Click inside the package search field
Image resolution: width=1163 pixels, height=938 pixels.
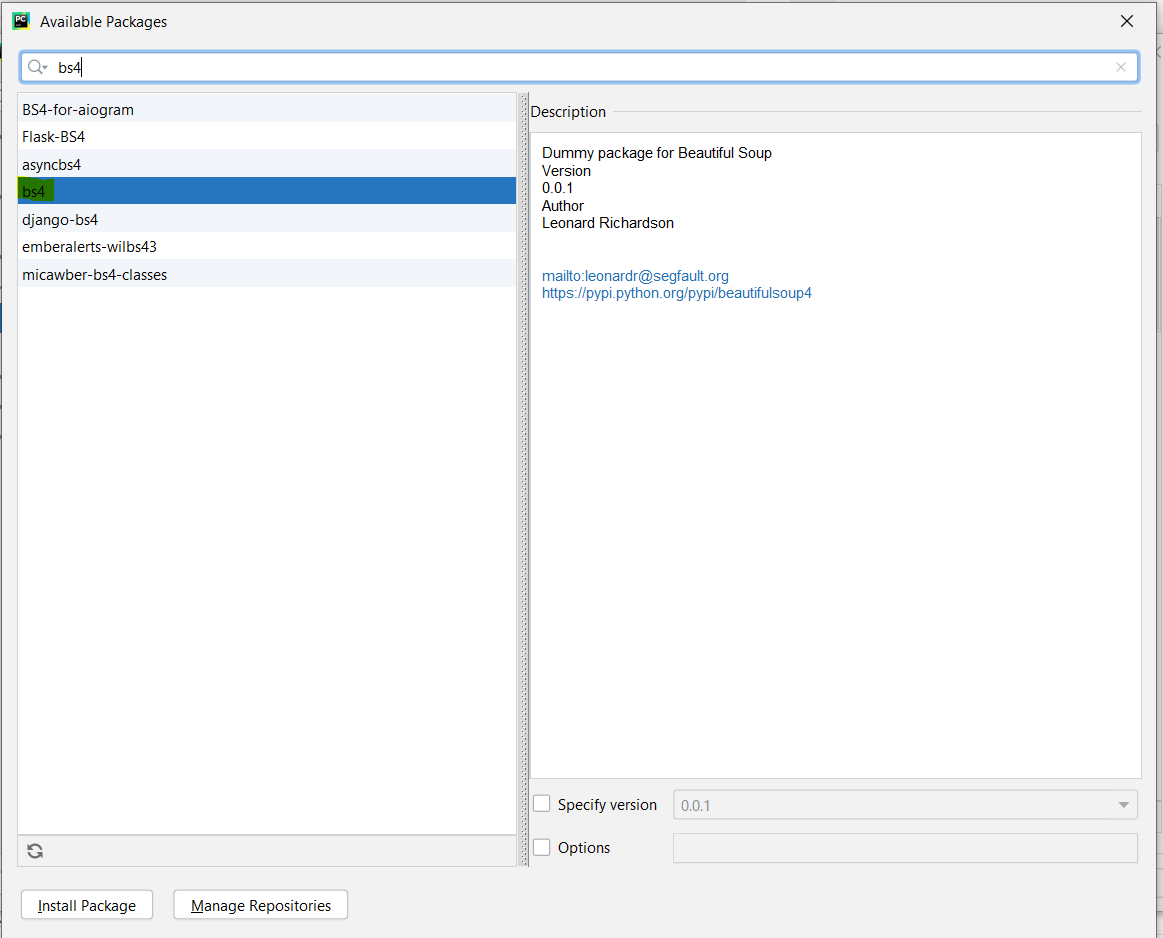pos(300,66)
